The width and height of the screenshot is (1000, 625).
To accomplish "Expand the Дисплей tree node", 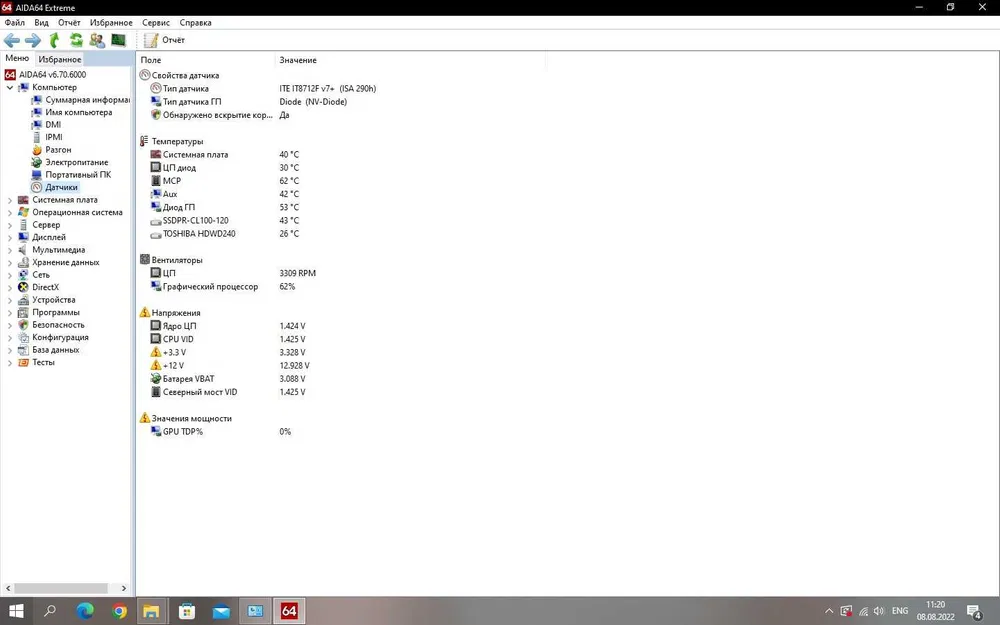I will click(10, 237).
